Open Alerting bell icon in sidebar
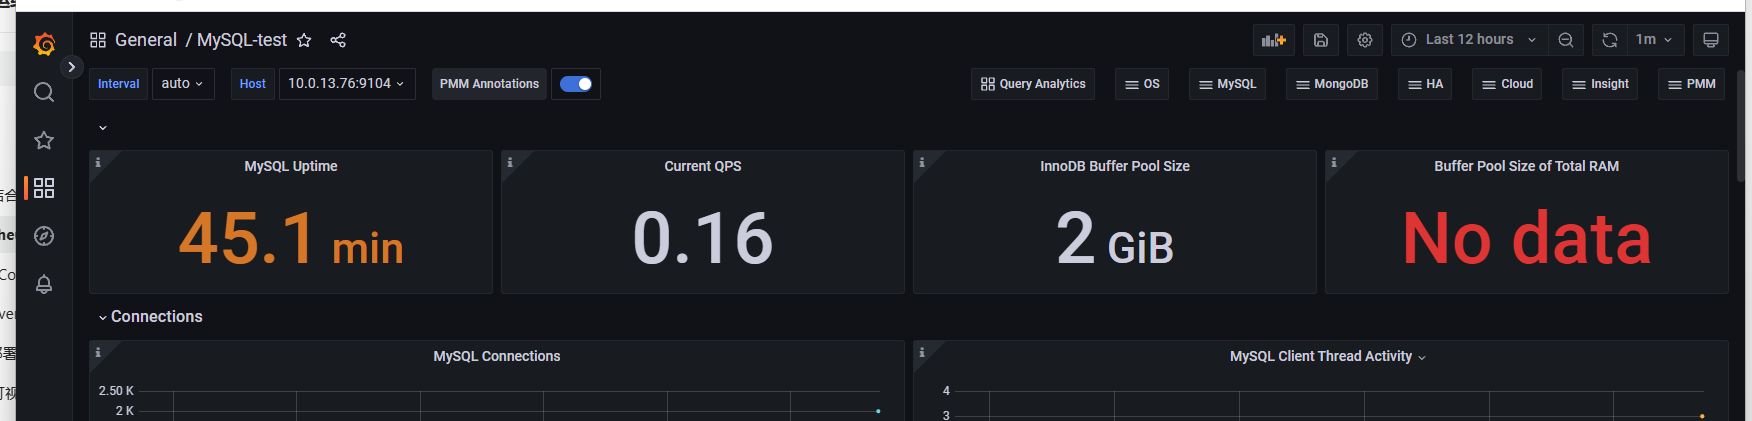This screenshot has height=421, width=1752. click(44, 284)
